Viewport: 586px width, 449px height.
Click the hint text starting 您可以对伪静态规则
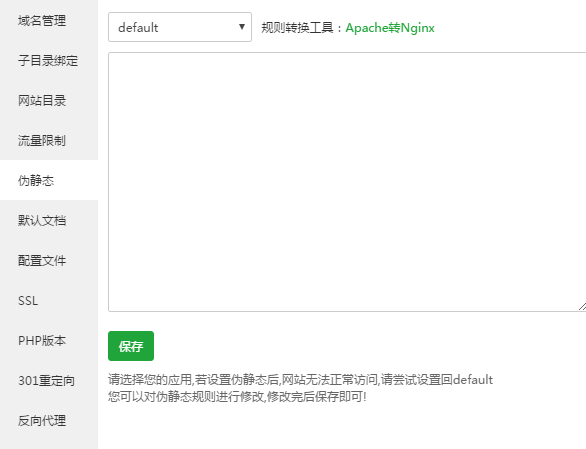[237, 396]
